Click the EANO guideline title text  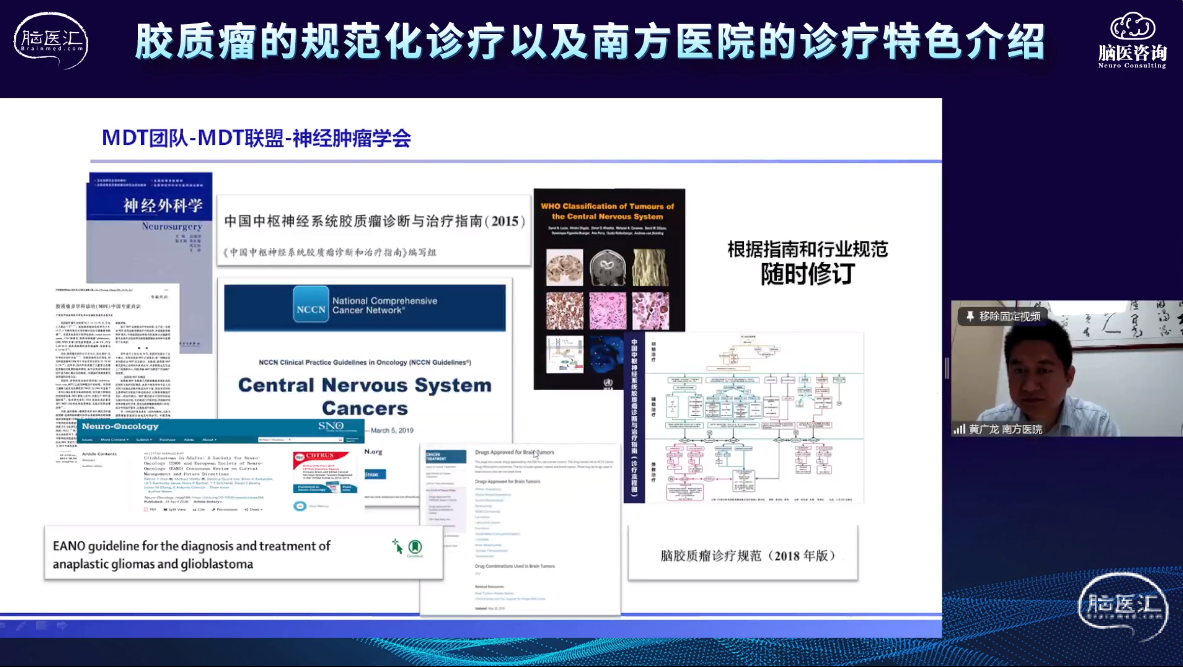(192, 555)
